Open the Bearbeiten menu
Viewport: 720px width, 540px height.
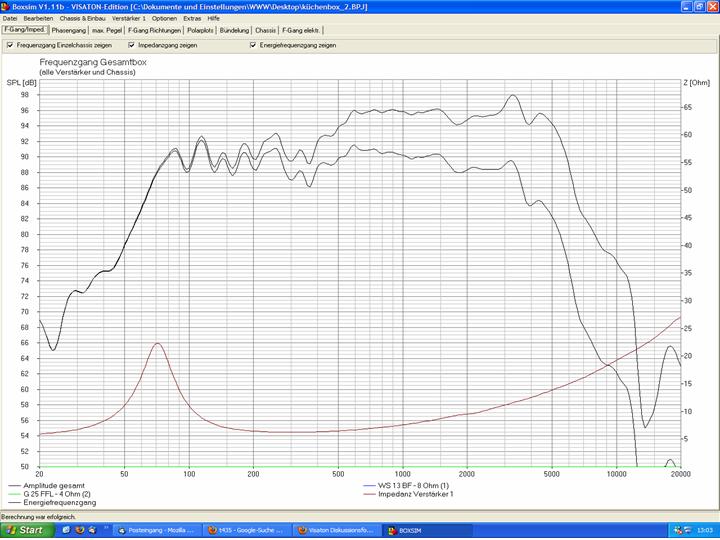pyautogui.click(x=38, y=18)
